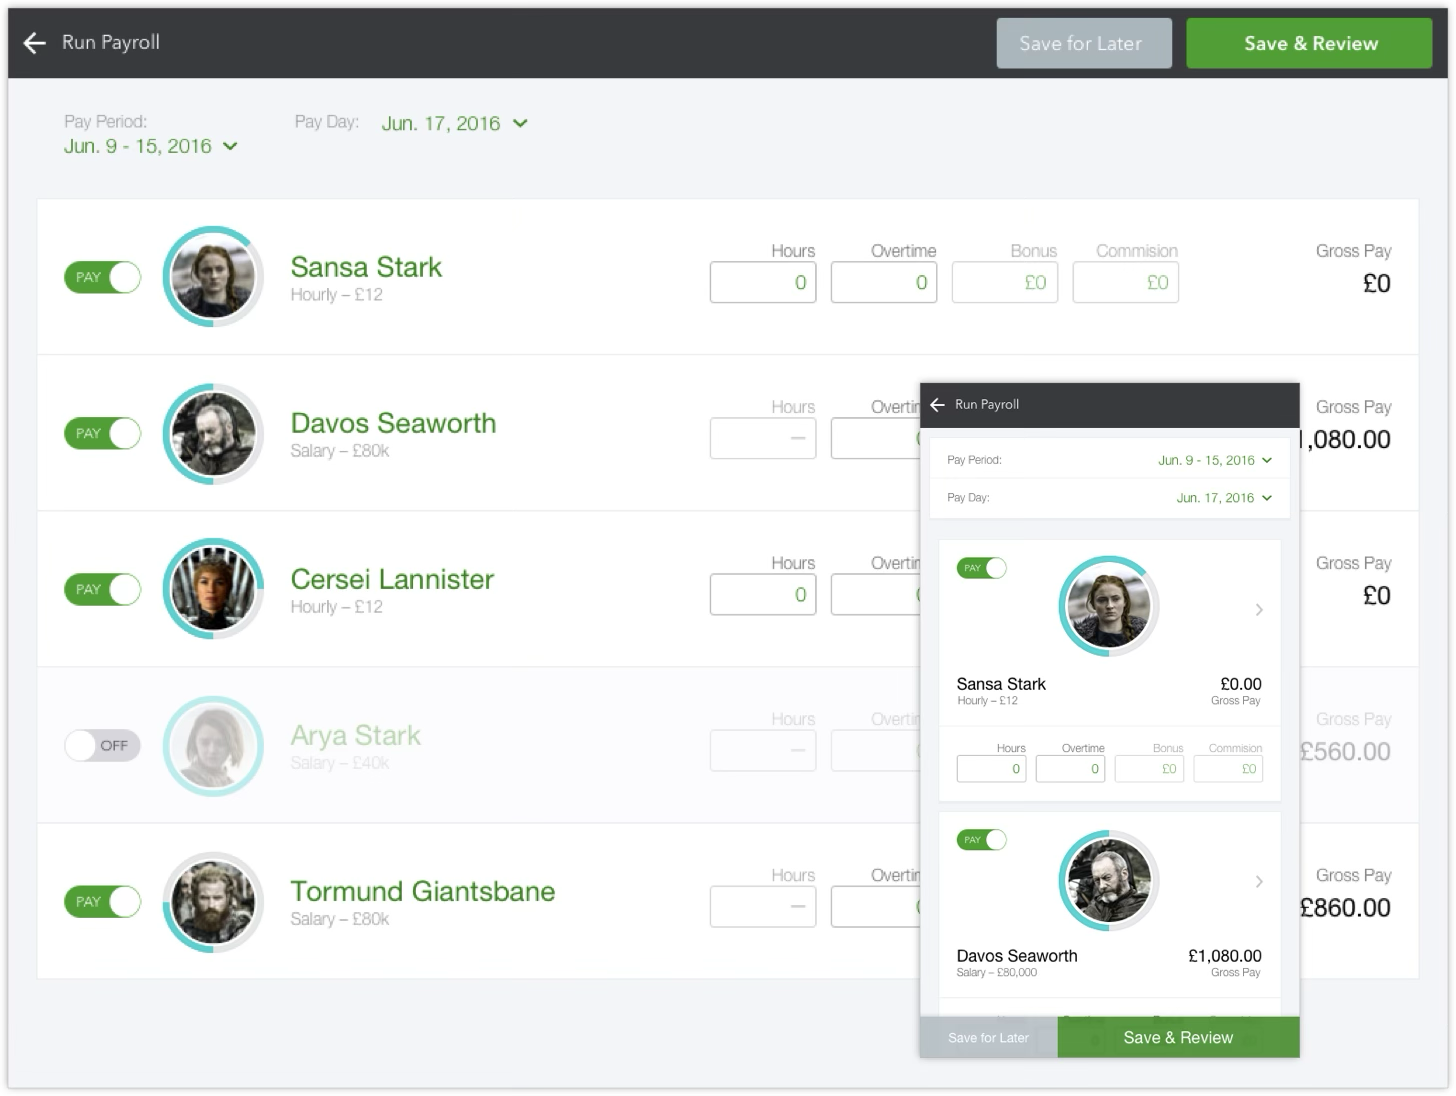Disable Davos Seaworth's PAY toggle in mobile panel
Screen dimensions: 1456x1096
pos(981,840)
